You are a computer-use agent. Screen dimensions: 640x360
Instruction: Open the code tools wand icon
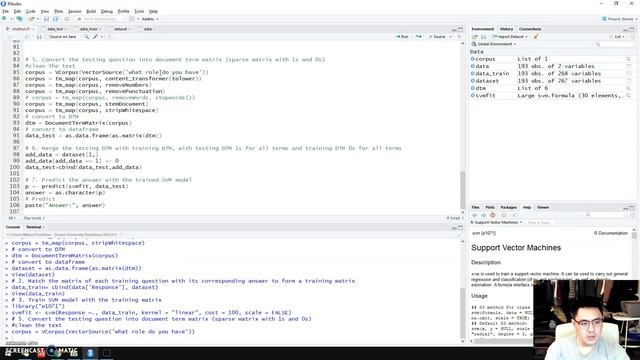95,37
